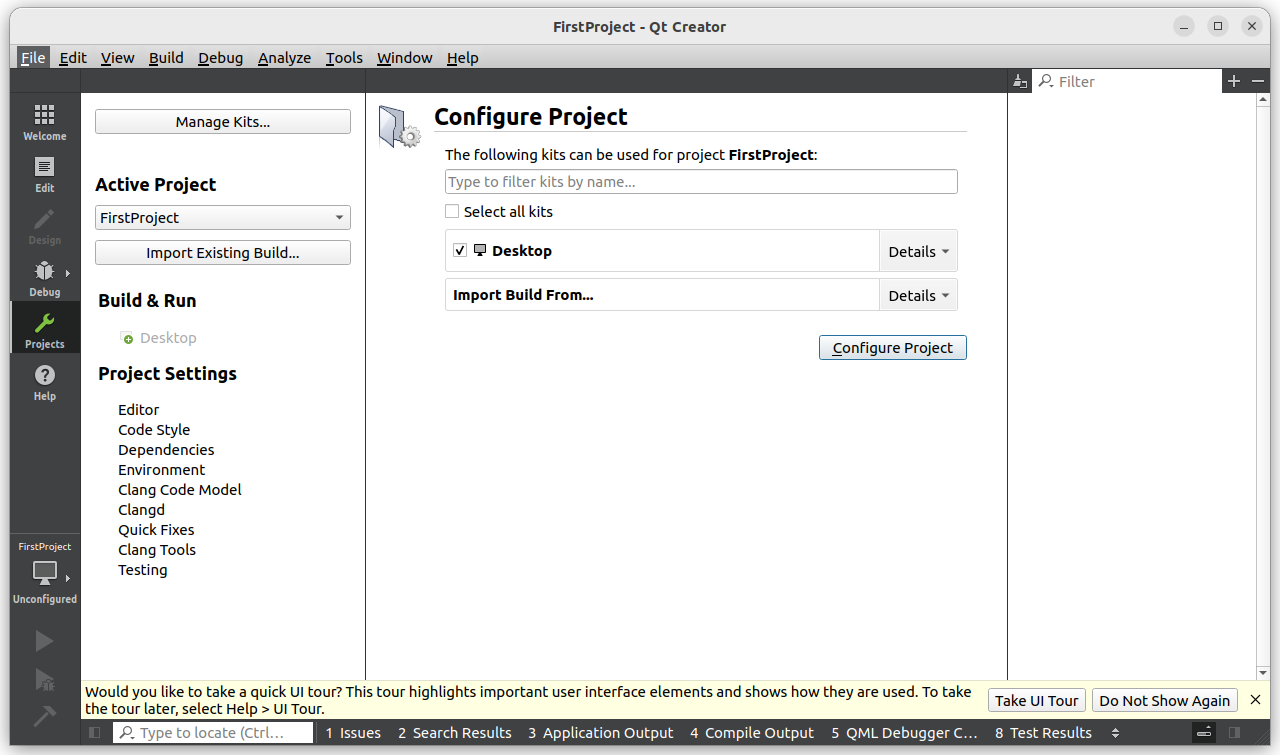This screenshot has height=755, width=1280.
Task: Open the Window menu
Action: 404,58
